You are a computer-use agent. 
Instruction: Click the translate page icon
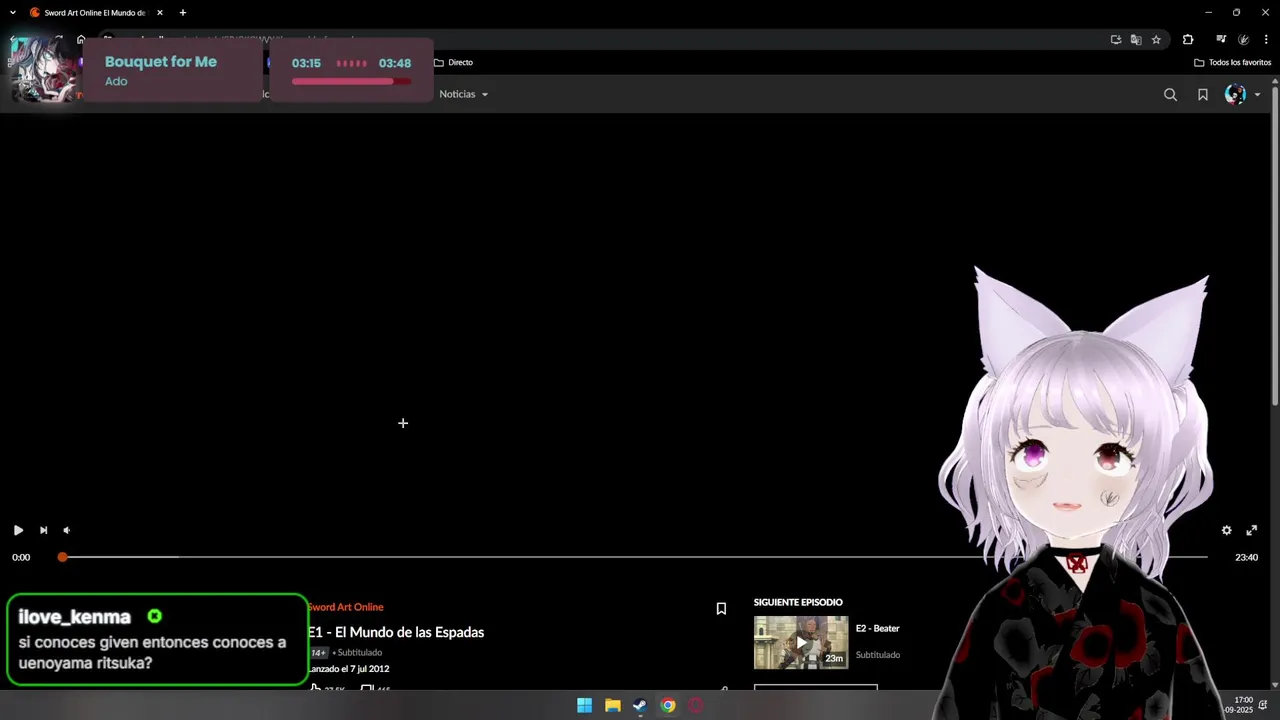click(x=1136, y=40)
